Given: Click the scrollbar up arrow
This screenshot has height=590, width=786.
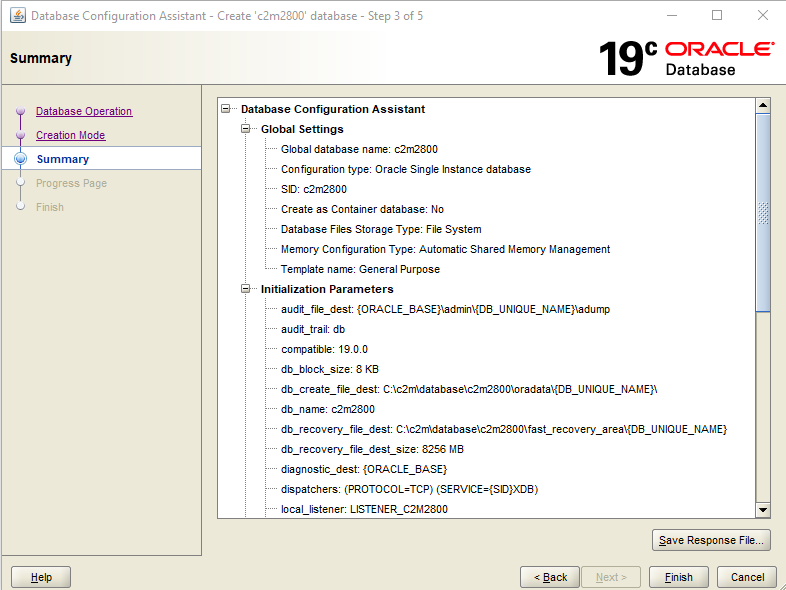Looking at the screenshot, I should [x=763, y=105].
